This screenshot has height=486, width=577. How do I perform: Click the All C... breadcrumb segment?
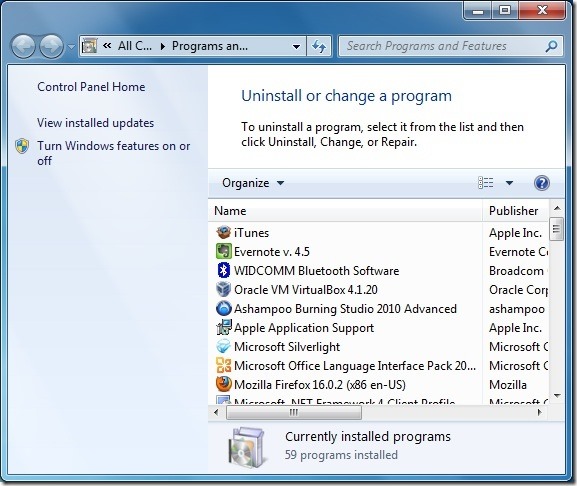[x=135, y=46]
